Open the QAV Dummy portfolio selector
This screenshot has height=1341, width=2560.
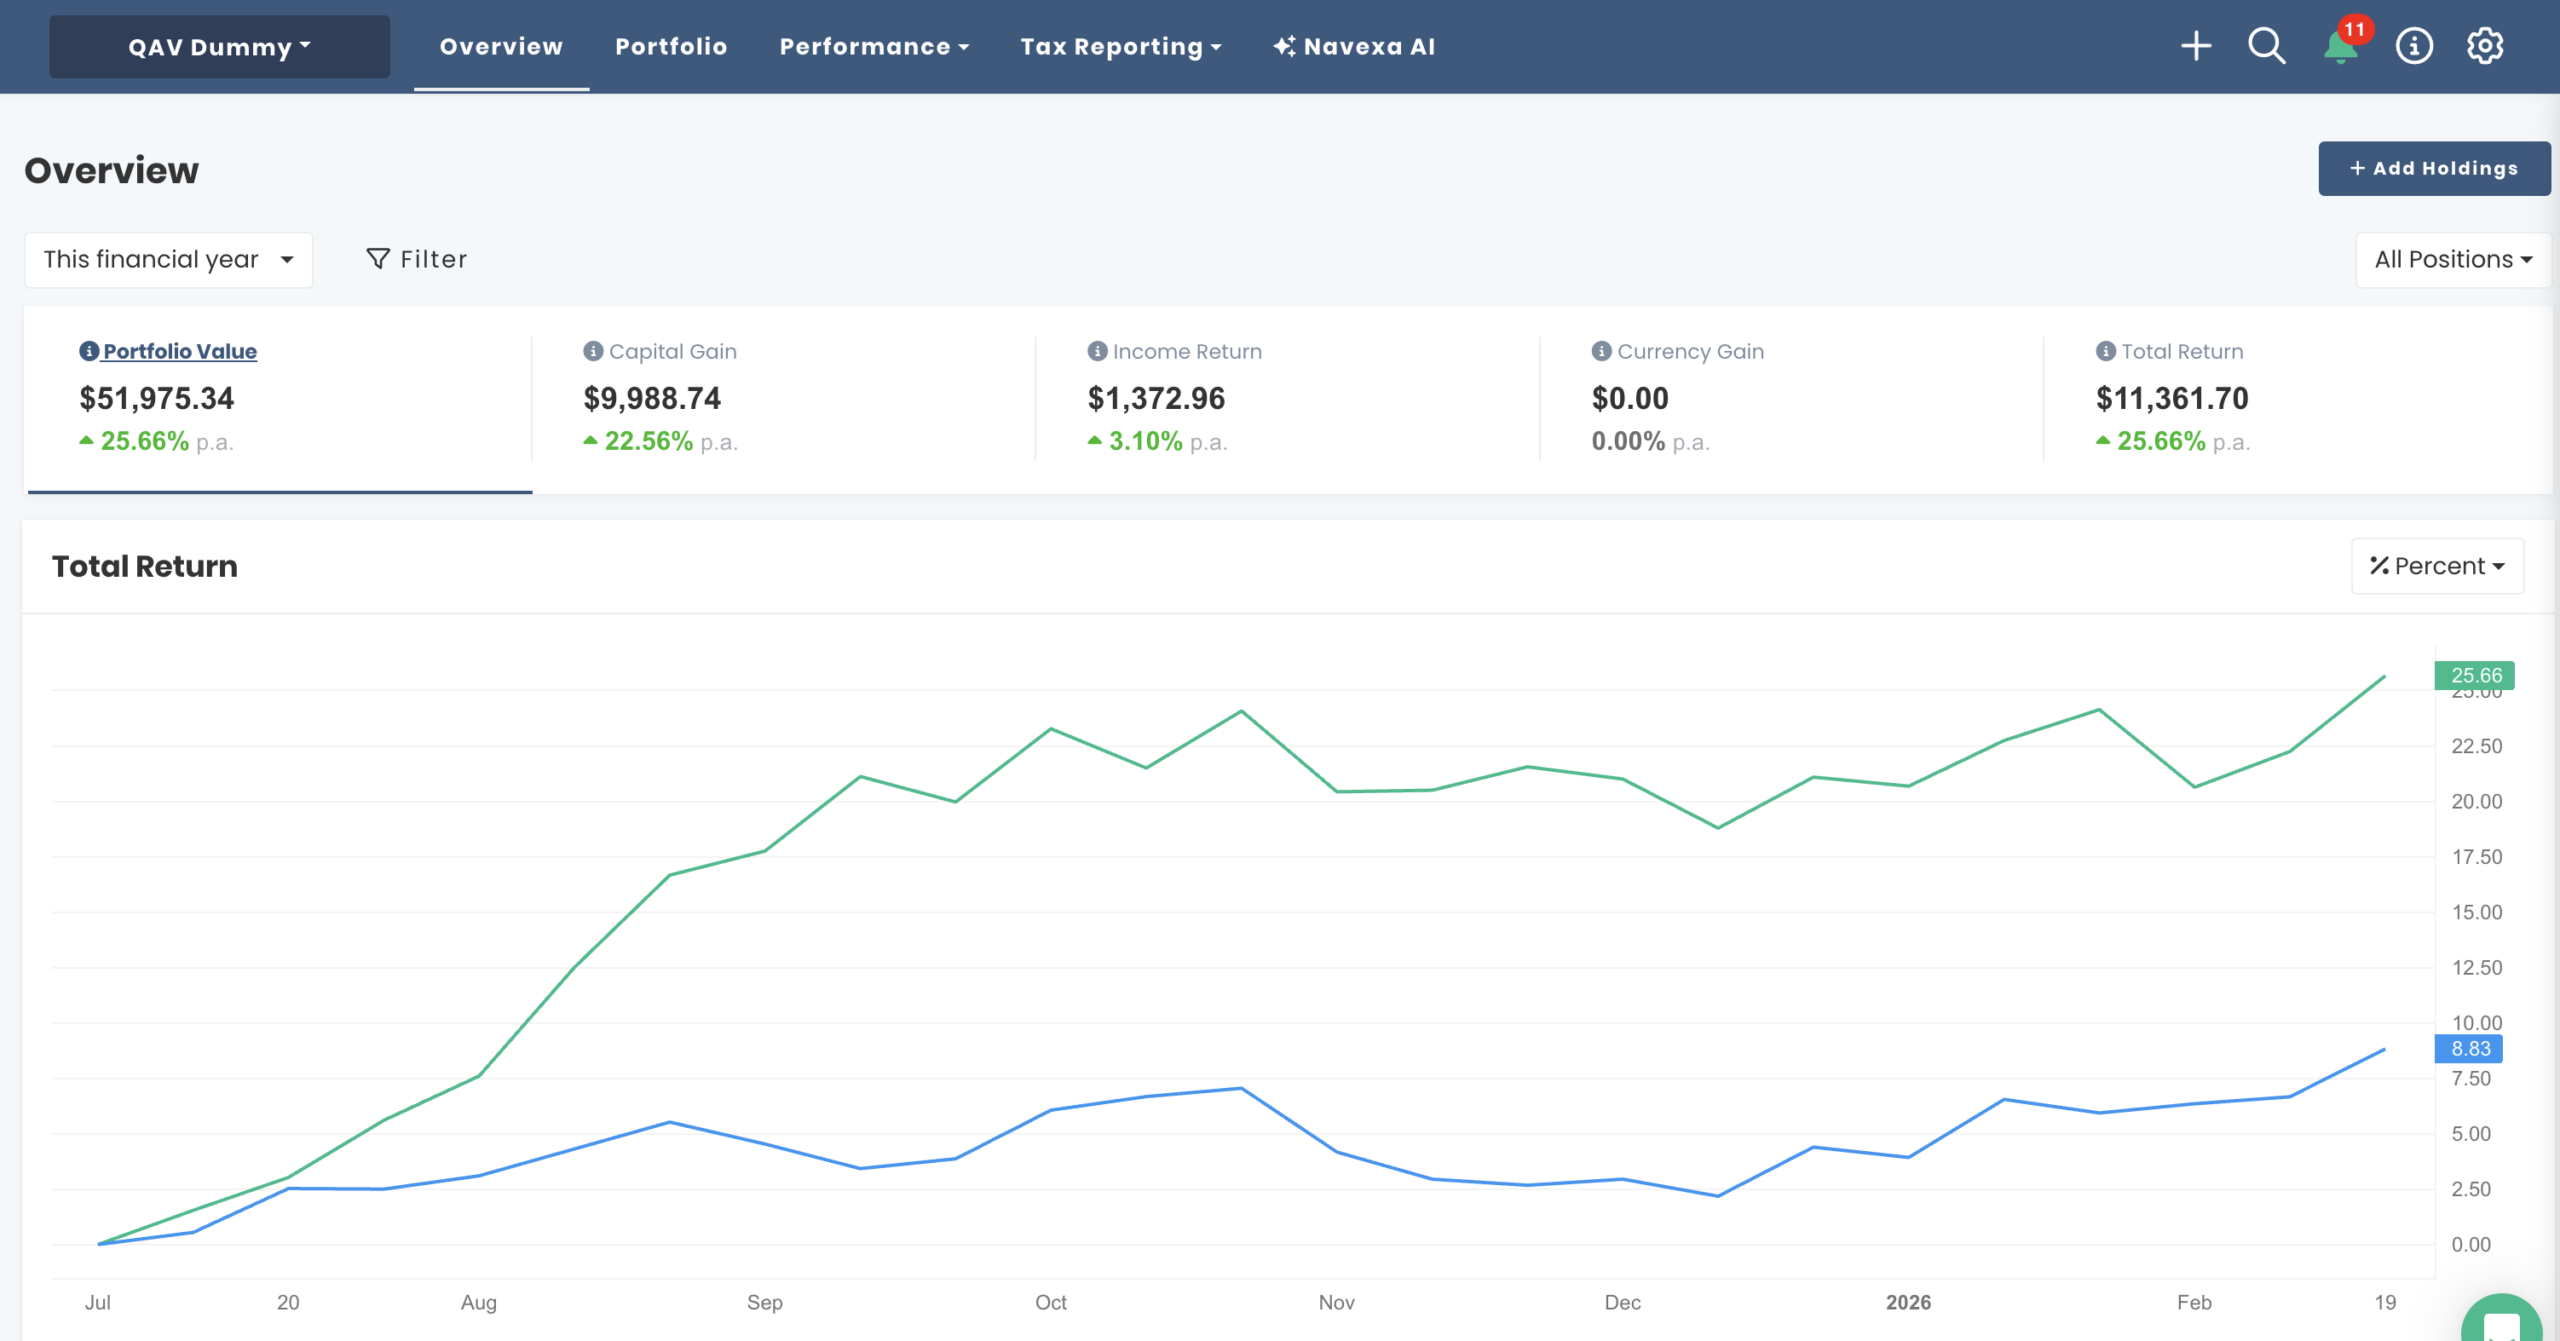click(218, 46)
